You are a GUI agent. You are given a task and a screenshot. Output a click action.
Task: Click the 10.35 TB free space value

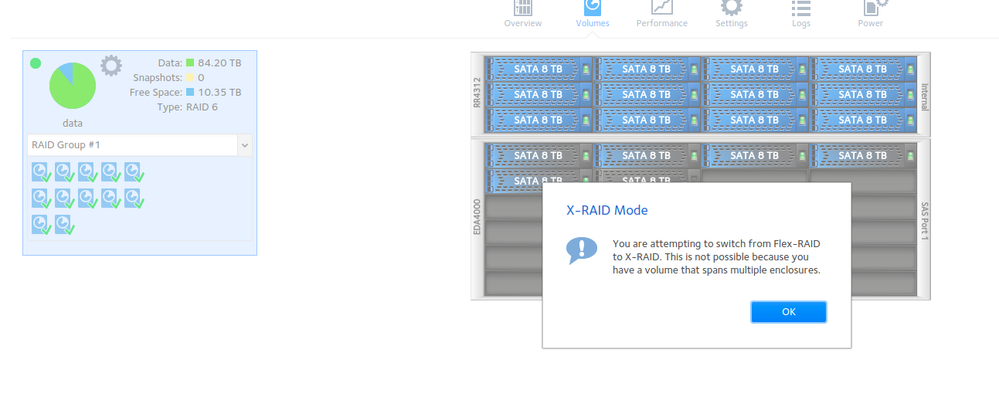[x=220, y=92]
